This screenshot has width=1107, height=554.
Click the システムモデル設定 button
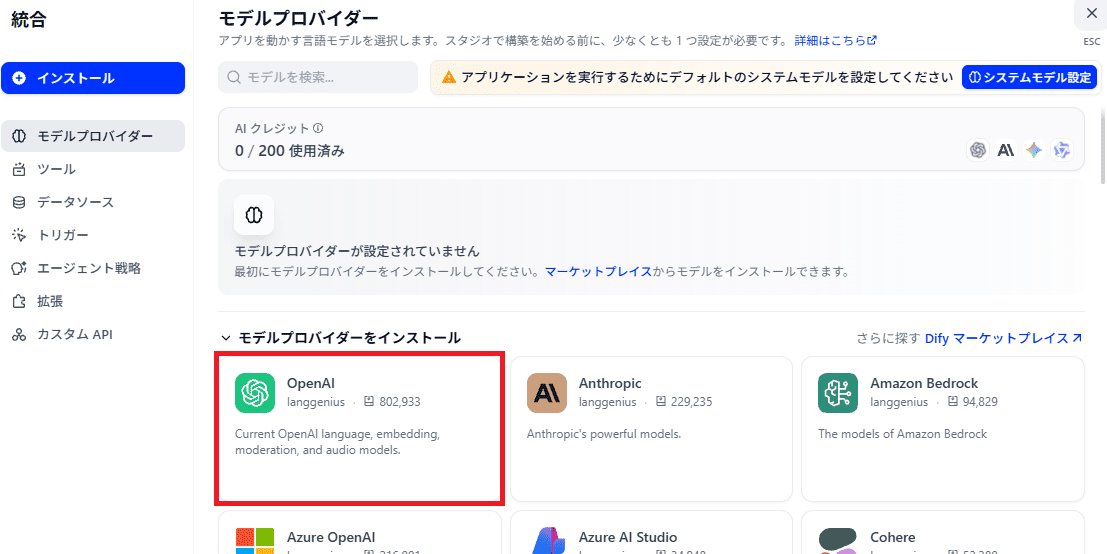coord(1029,78)
